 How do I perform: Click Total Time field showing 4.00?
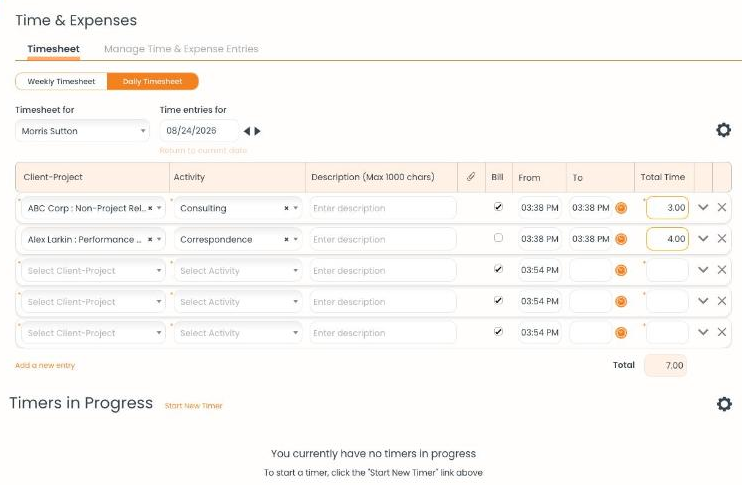point(667,239)
